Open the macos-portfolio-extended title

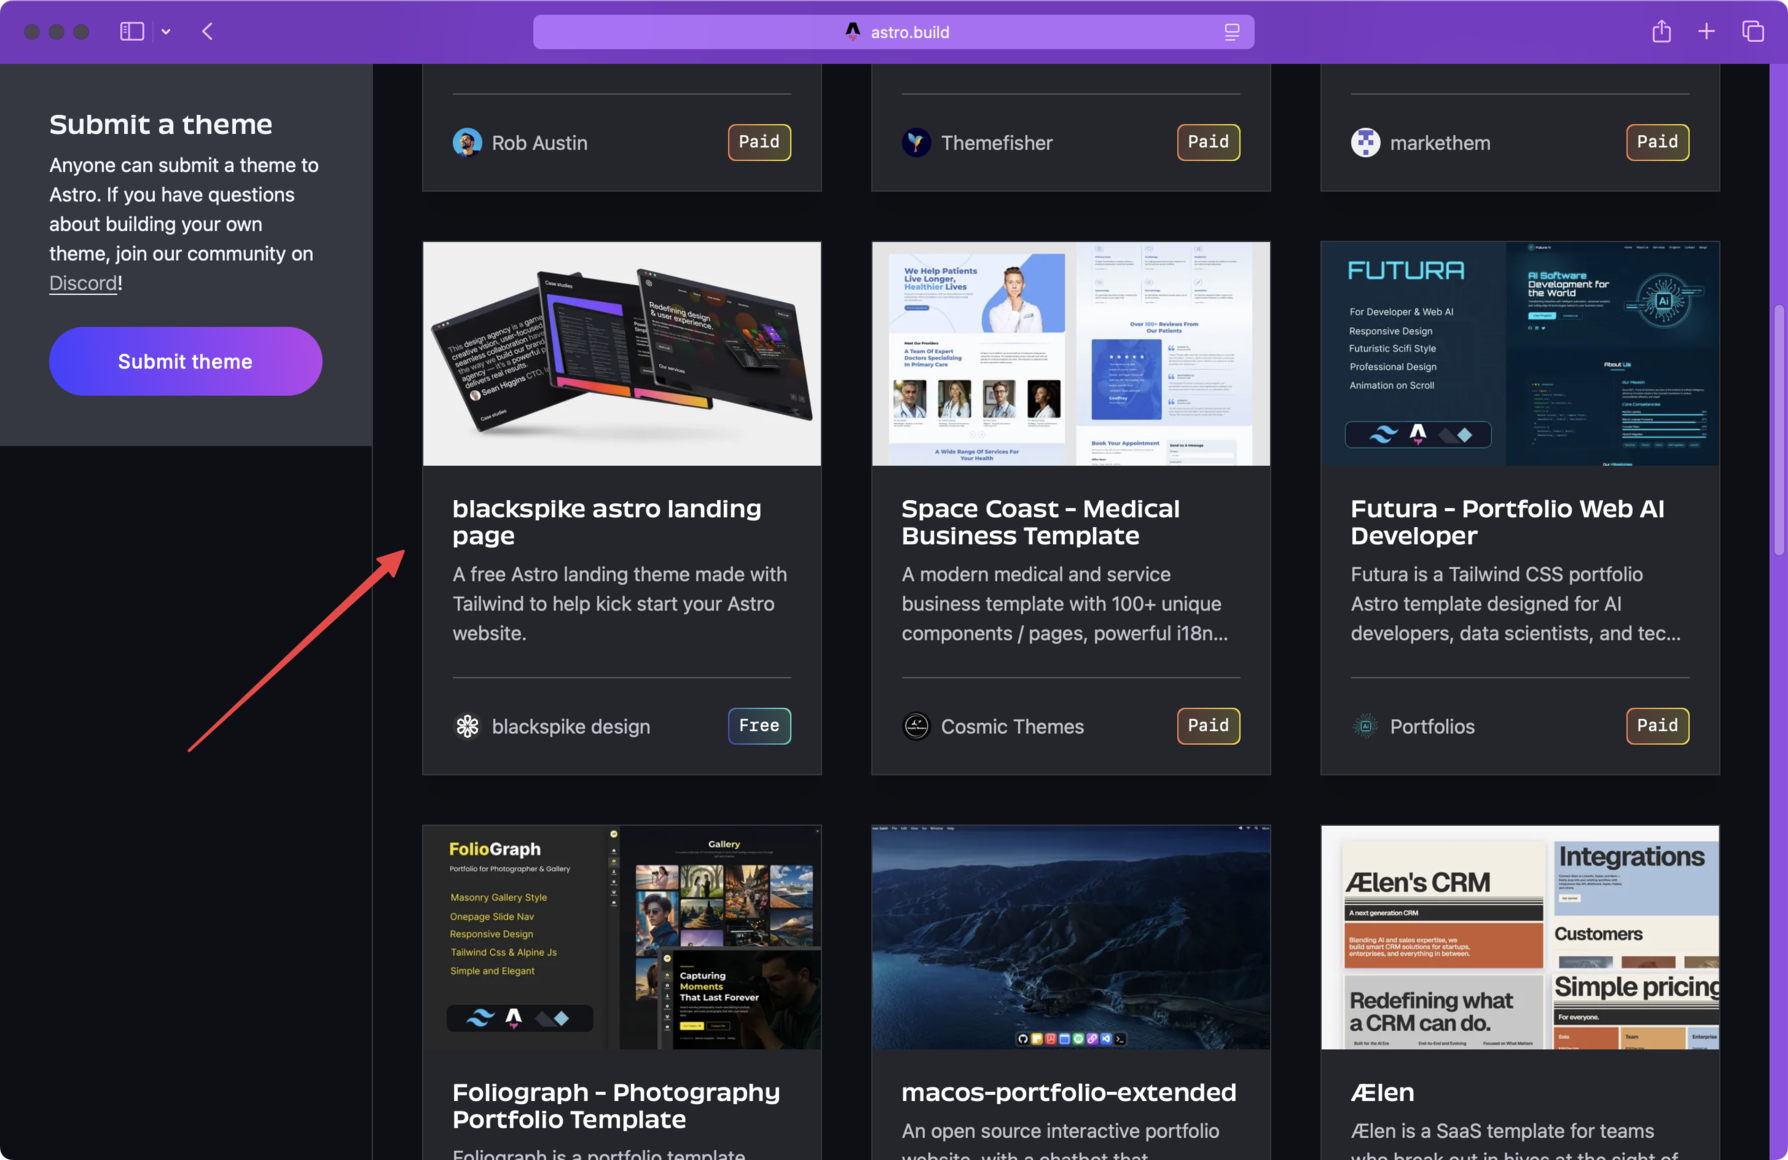pyautogui.click(x=1069, y=1092)
